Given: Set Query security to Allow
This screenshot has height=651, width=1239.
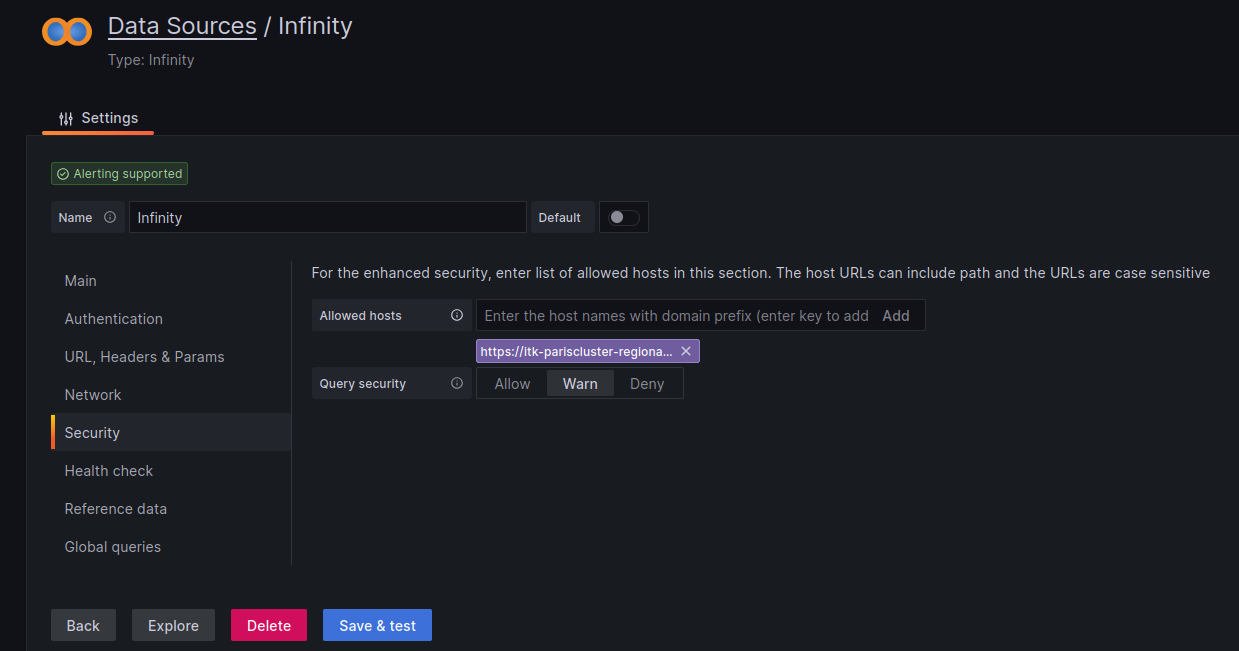Looking at the screenshot, I should pos(512,383).
